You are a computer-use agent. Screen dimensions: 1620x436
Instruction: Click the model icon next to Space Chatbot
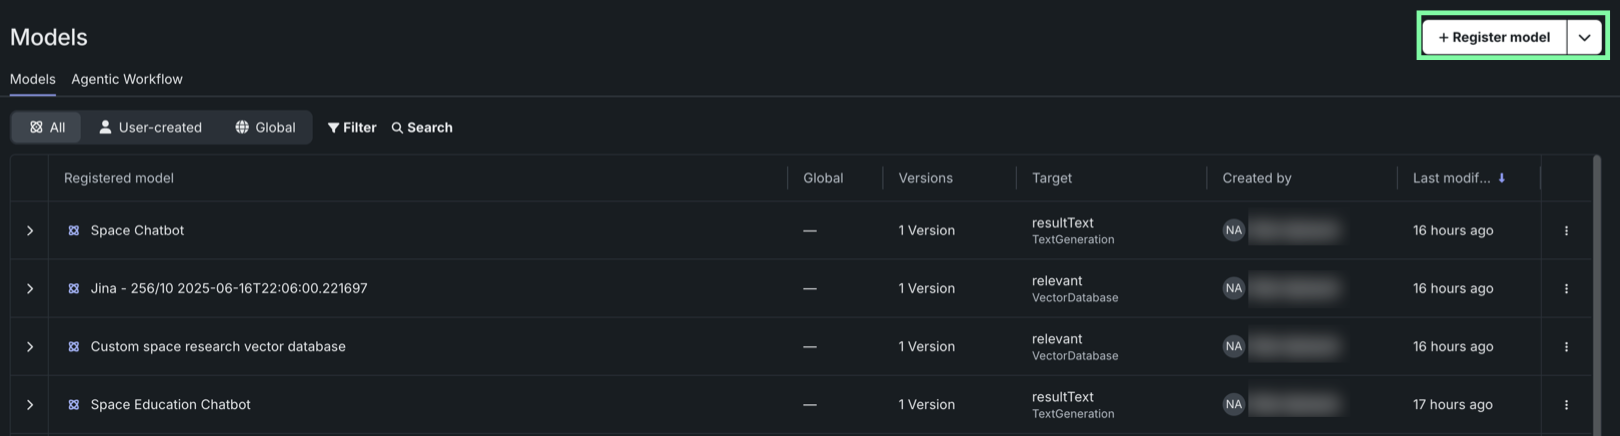pyautogui.click(x=74, y=231)
